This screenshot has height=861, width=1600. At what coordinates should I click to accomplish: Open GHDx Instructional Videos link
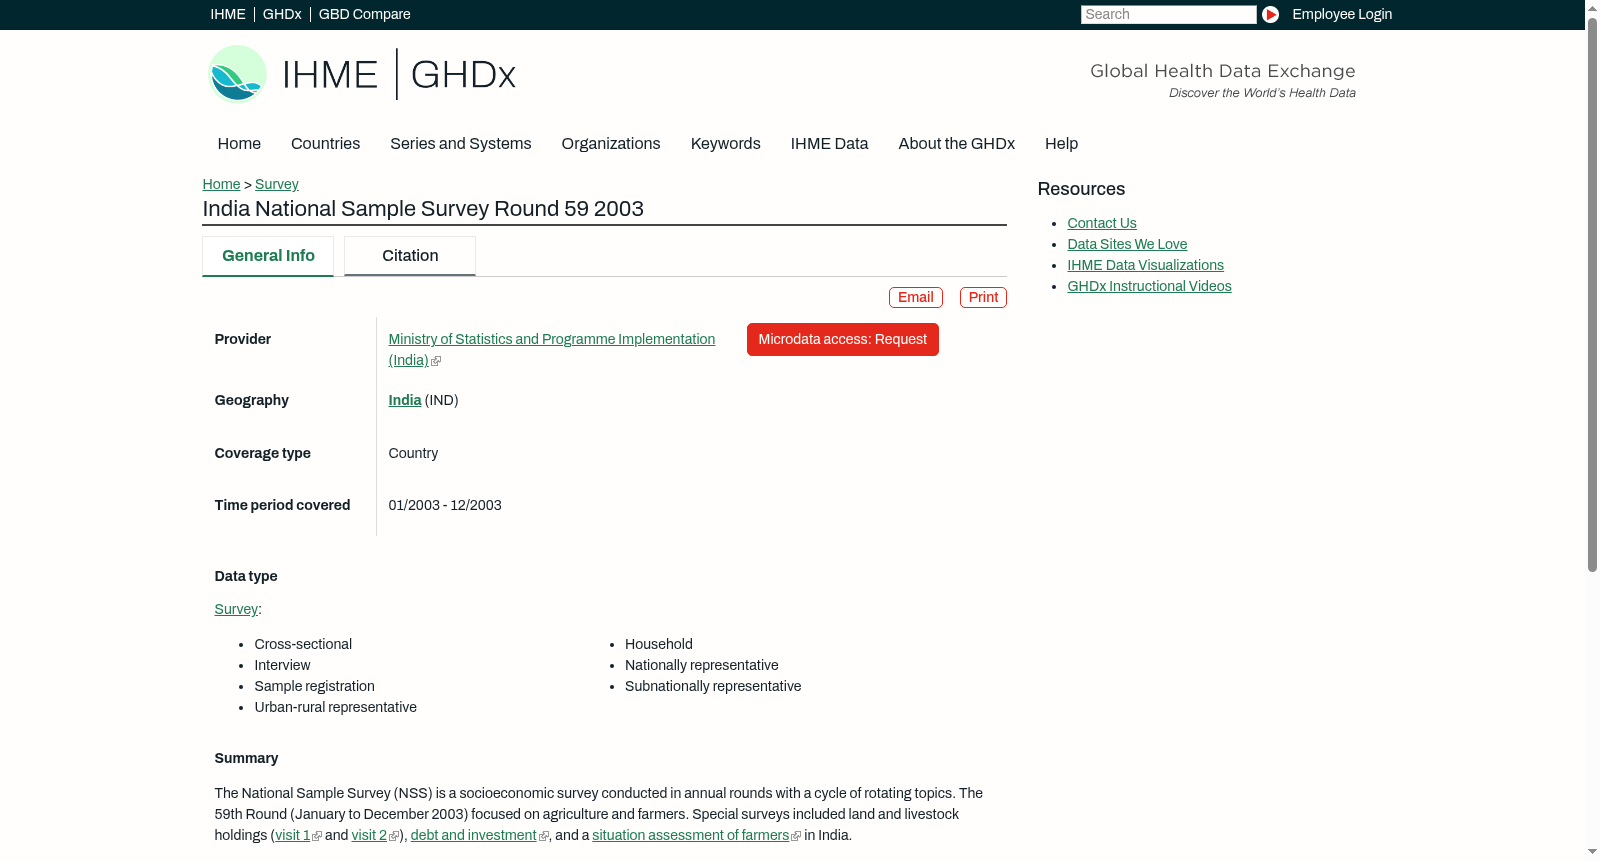point(1150,286)
